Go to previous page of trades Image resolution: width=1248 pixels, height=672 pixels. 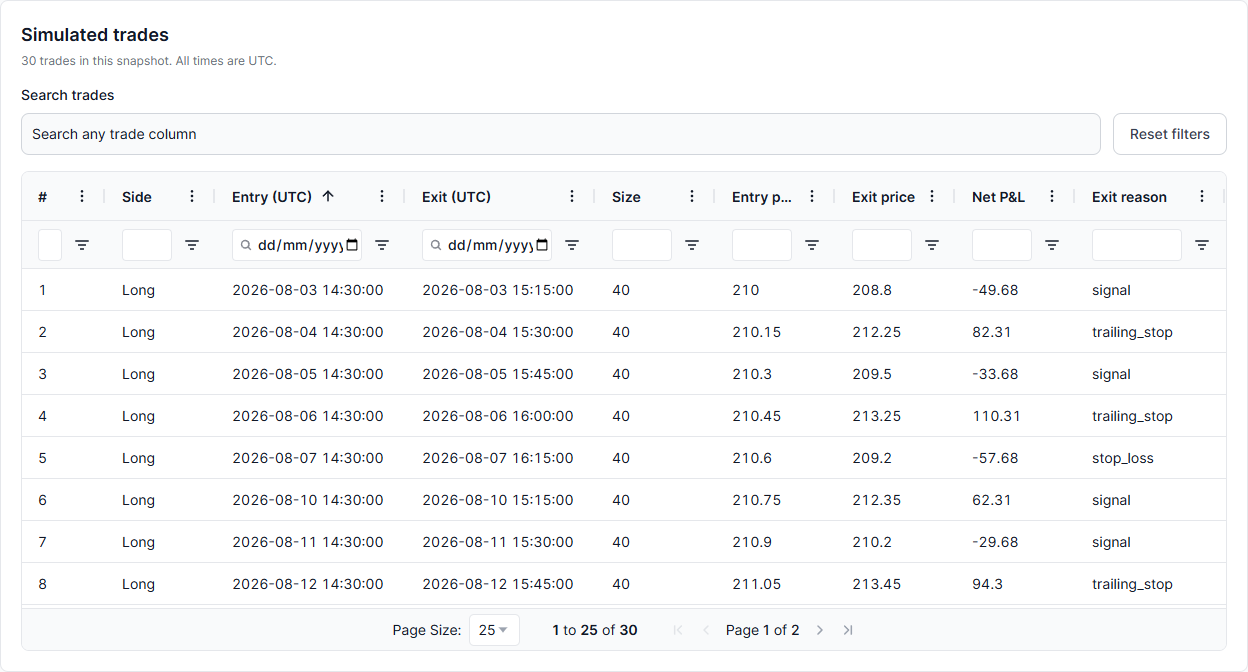click(706, 630)
